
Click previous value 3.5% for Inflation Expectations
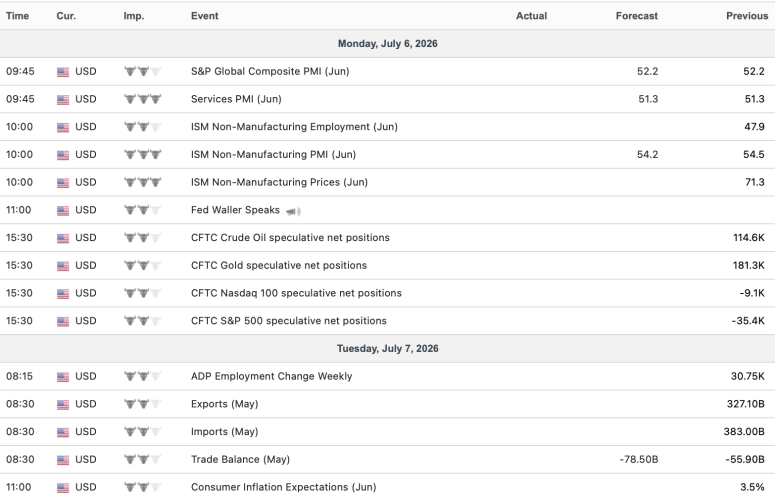coord(752,487)
